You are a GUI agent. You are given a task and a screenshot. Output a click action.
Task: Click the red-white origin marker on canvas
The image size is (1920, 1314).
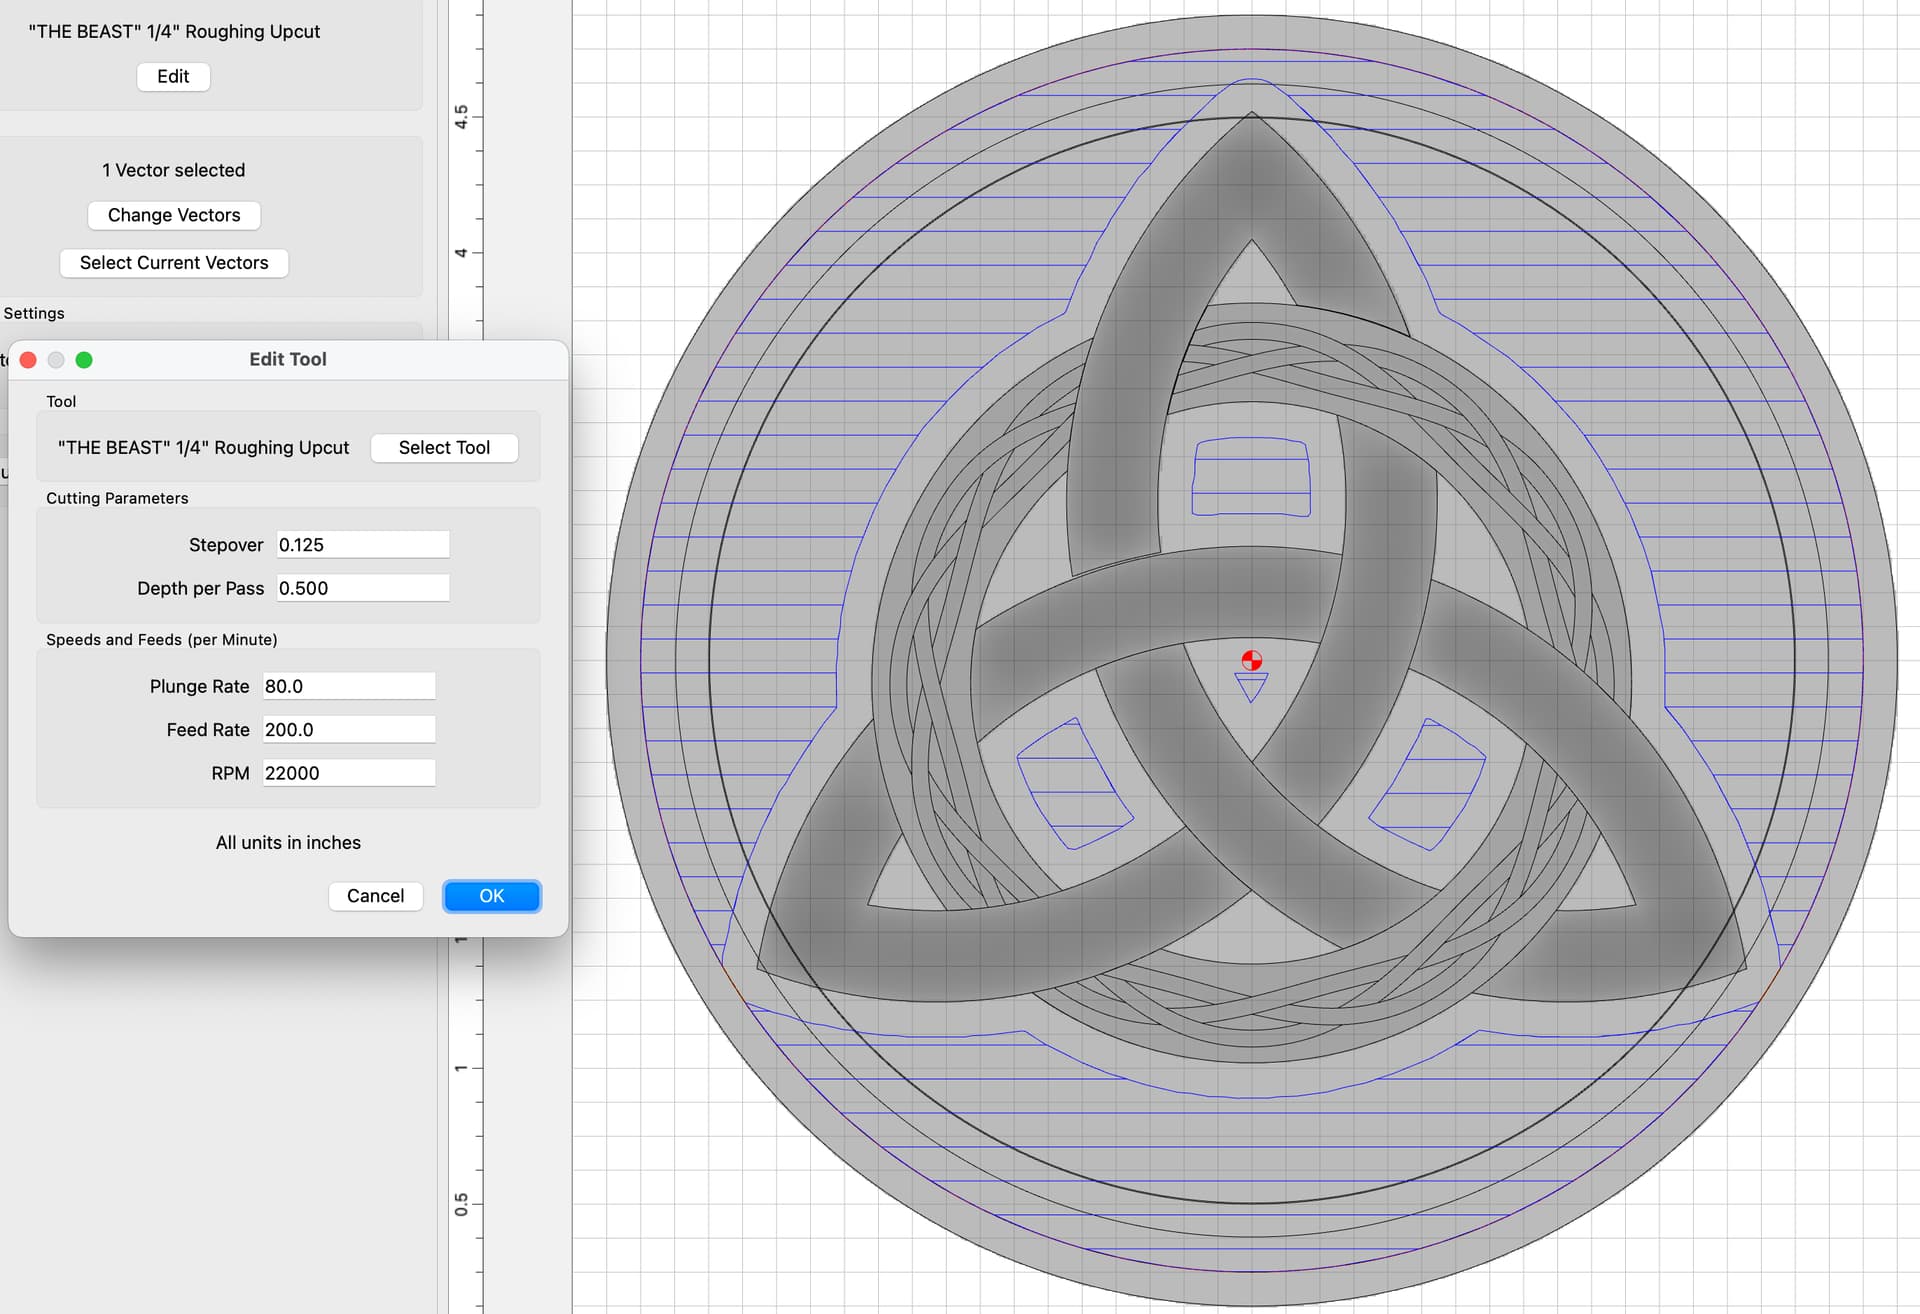pos(1251,660)
